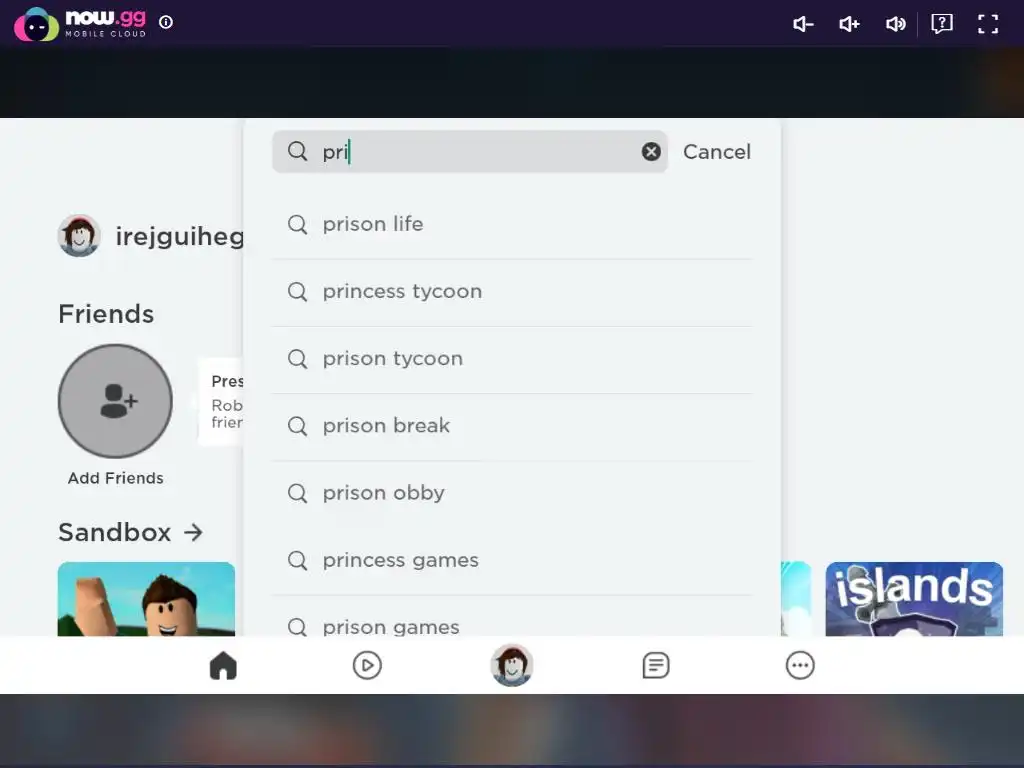
Task: Click the magnifier icon inside the search field
Action: click(297, 152)
